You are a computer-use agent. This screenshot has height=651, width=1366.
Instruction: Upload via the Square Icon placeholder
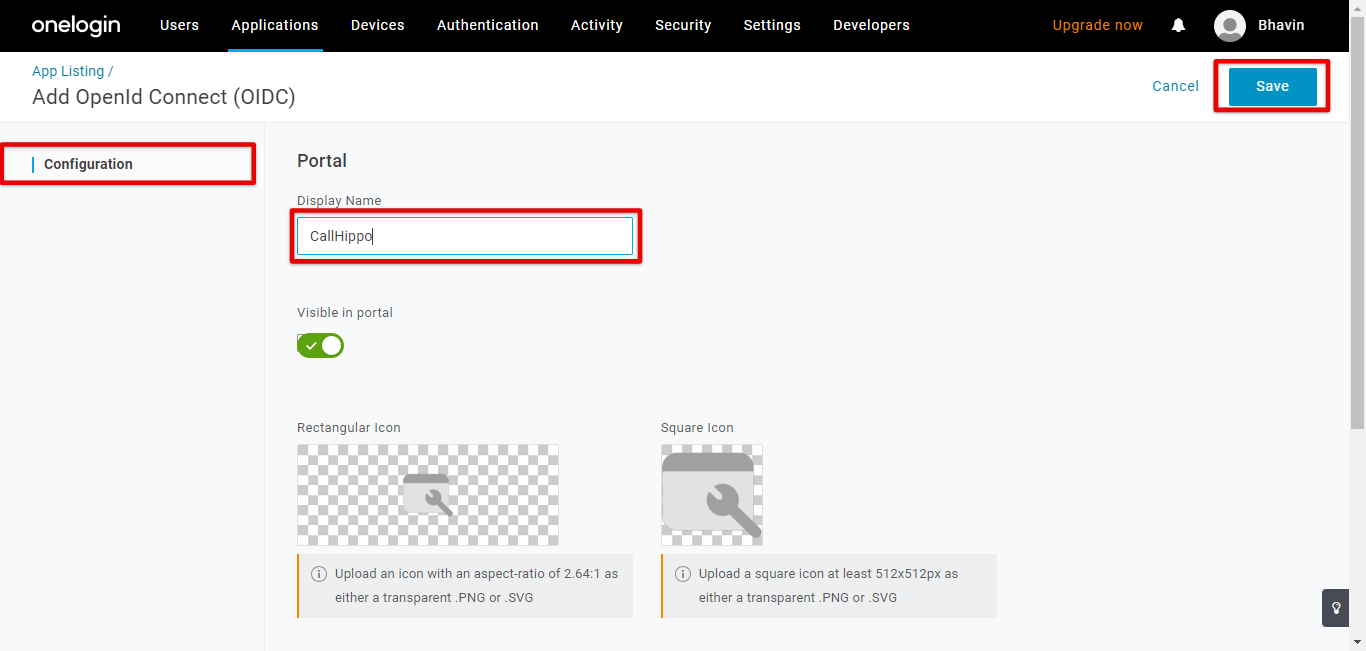(712, 495)
